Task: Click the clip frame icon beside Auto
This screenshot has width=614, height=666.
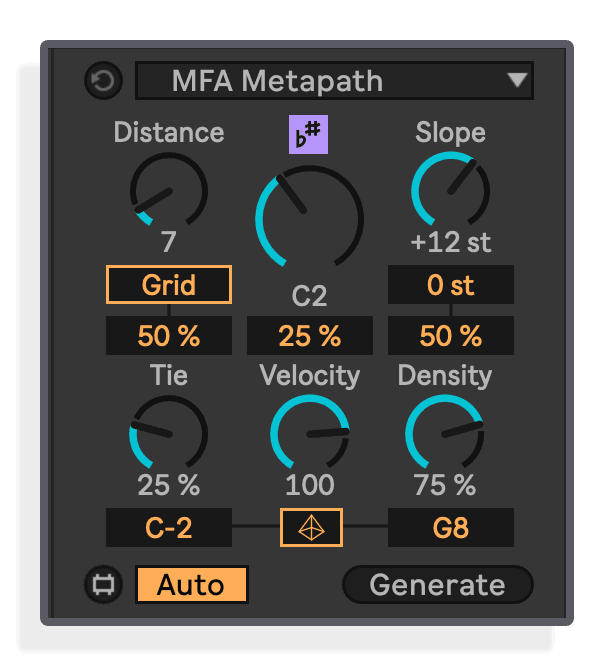Action: [x=103, y=584]
